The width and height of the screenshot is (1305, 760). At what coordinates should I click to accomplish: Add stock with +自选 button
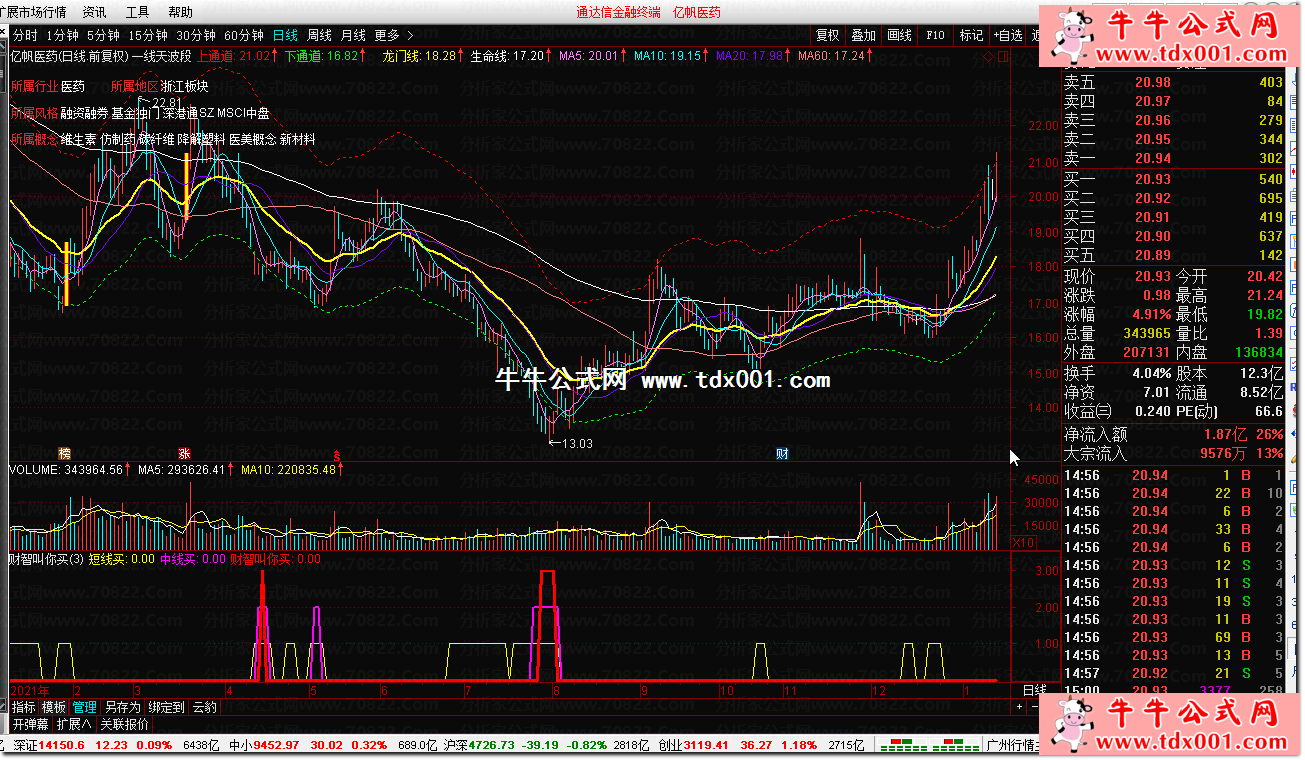[1007, 35]
